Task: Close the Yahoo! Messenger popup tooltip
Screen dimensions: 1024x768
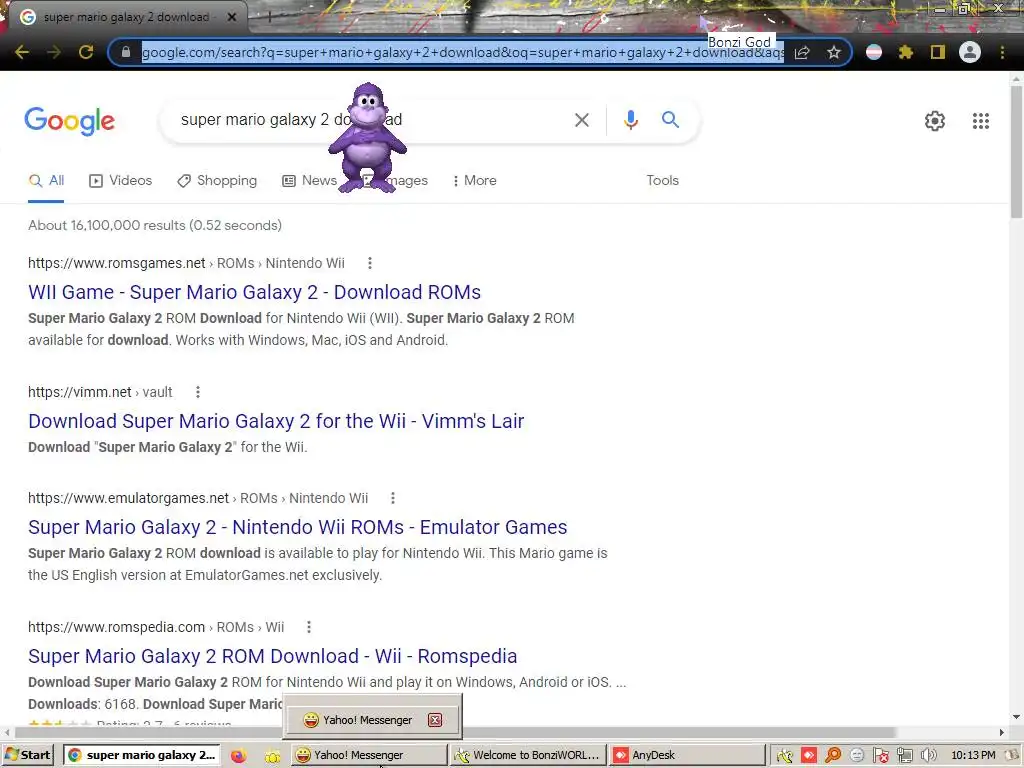Action: pos(435,720)
